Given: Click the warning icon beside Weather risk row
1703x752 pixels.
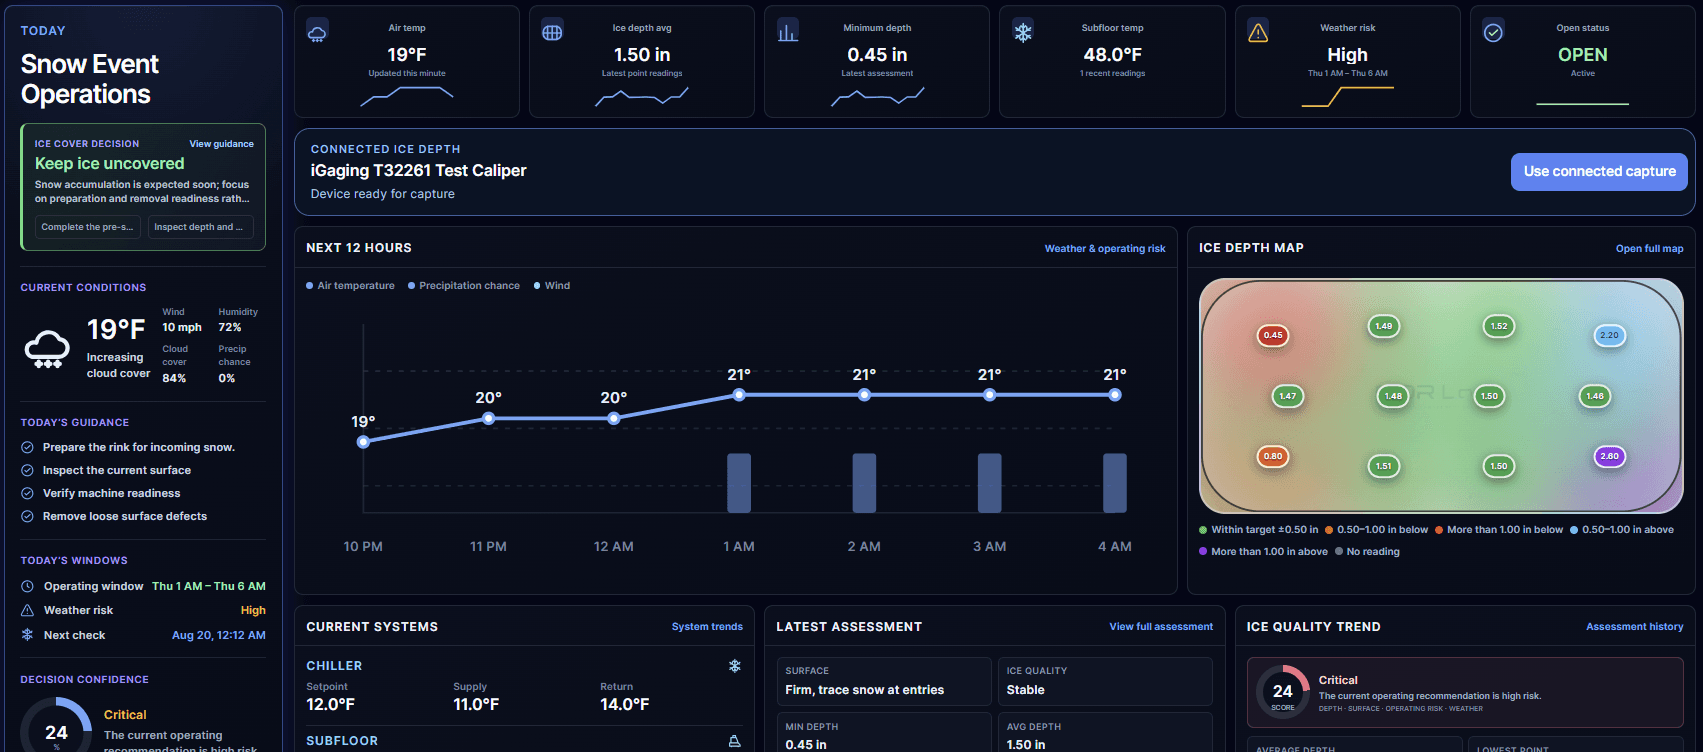Looking at the screenshot, I should [x=27, y=610].
